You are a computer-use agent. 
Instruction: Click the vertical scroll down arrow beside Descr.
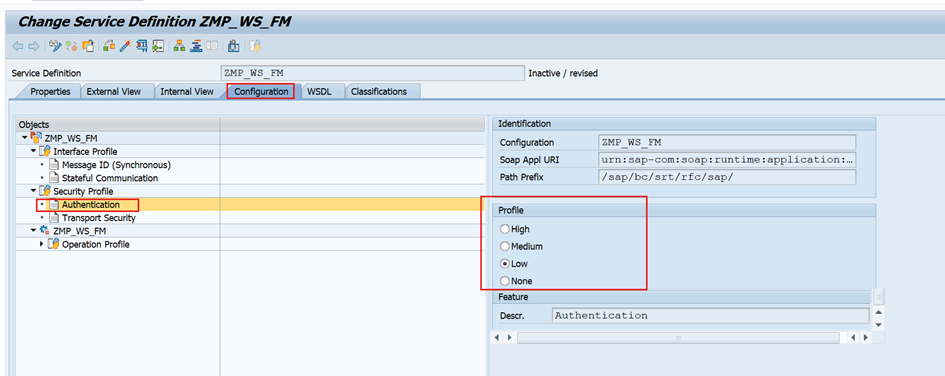coord(878,324)
